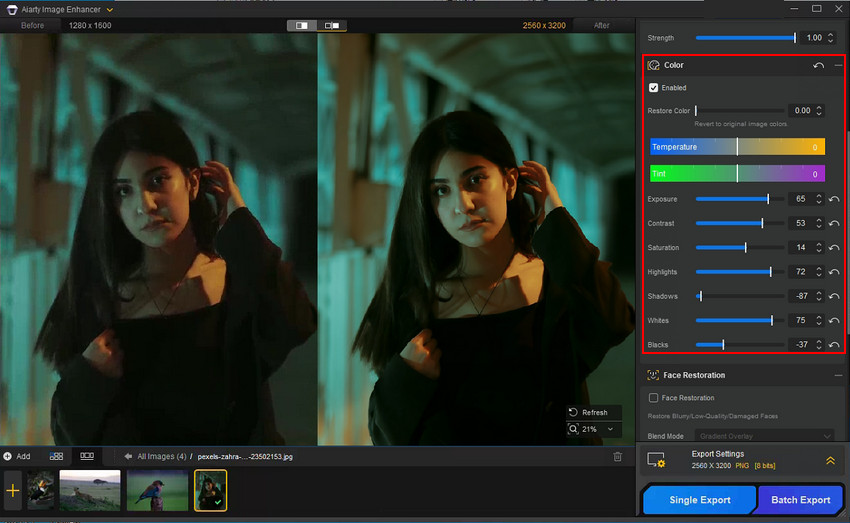
Task: Collapse the Color panel
Action: tap(838, 66)
